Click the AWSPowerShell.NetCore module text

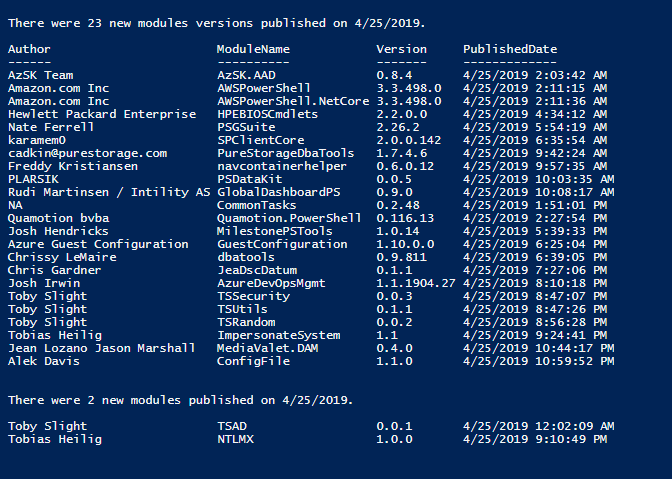[x=293, y=101]
